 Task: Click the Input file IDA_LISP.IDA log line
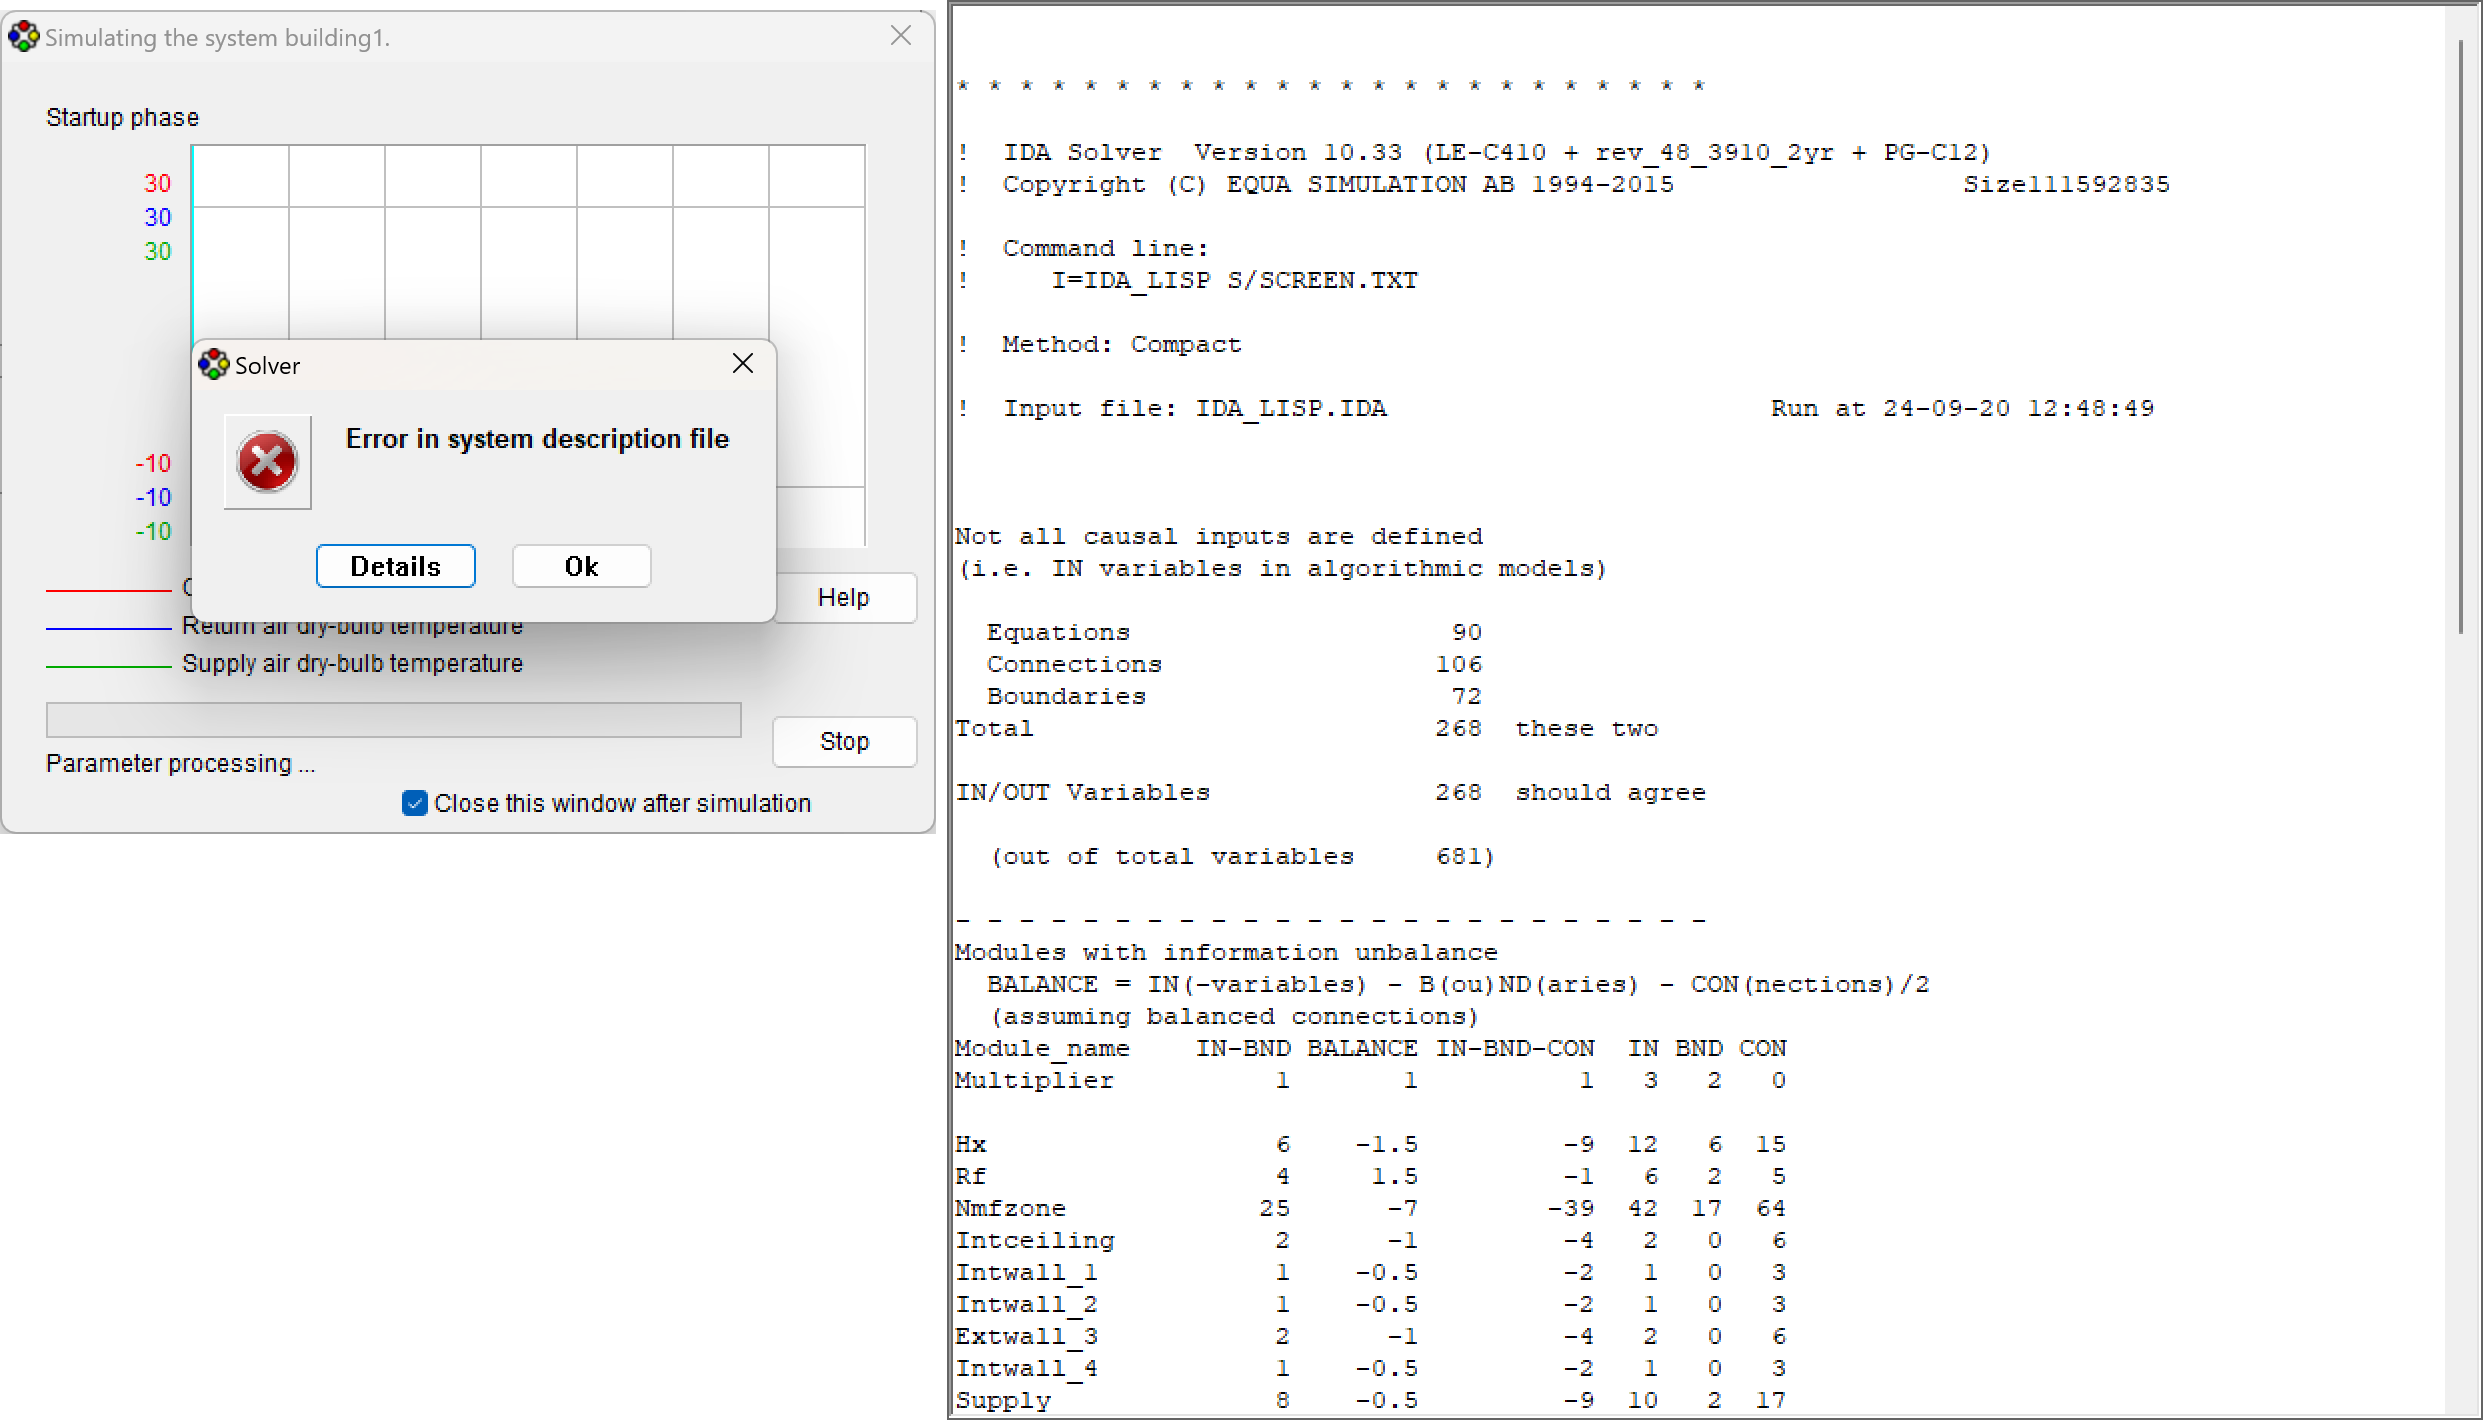[x=1195, y=409]
